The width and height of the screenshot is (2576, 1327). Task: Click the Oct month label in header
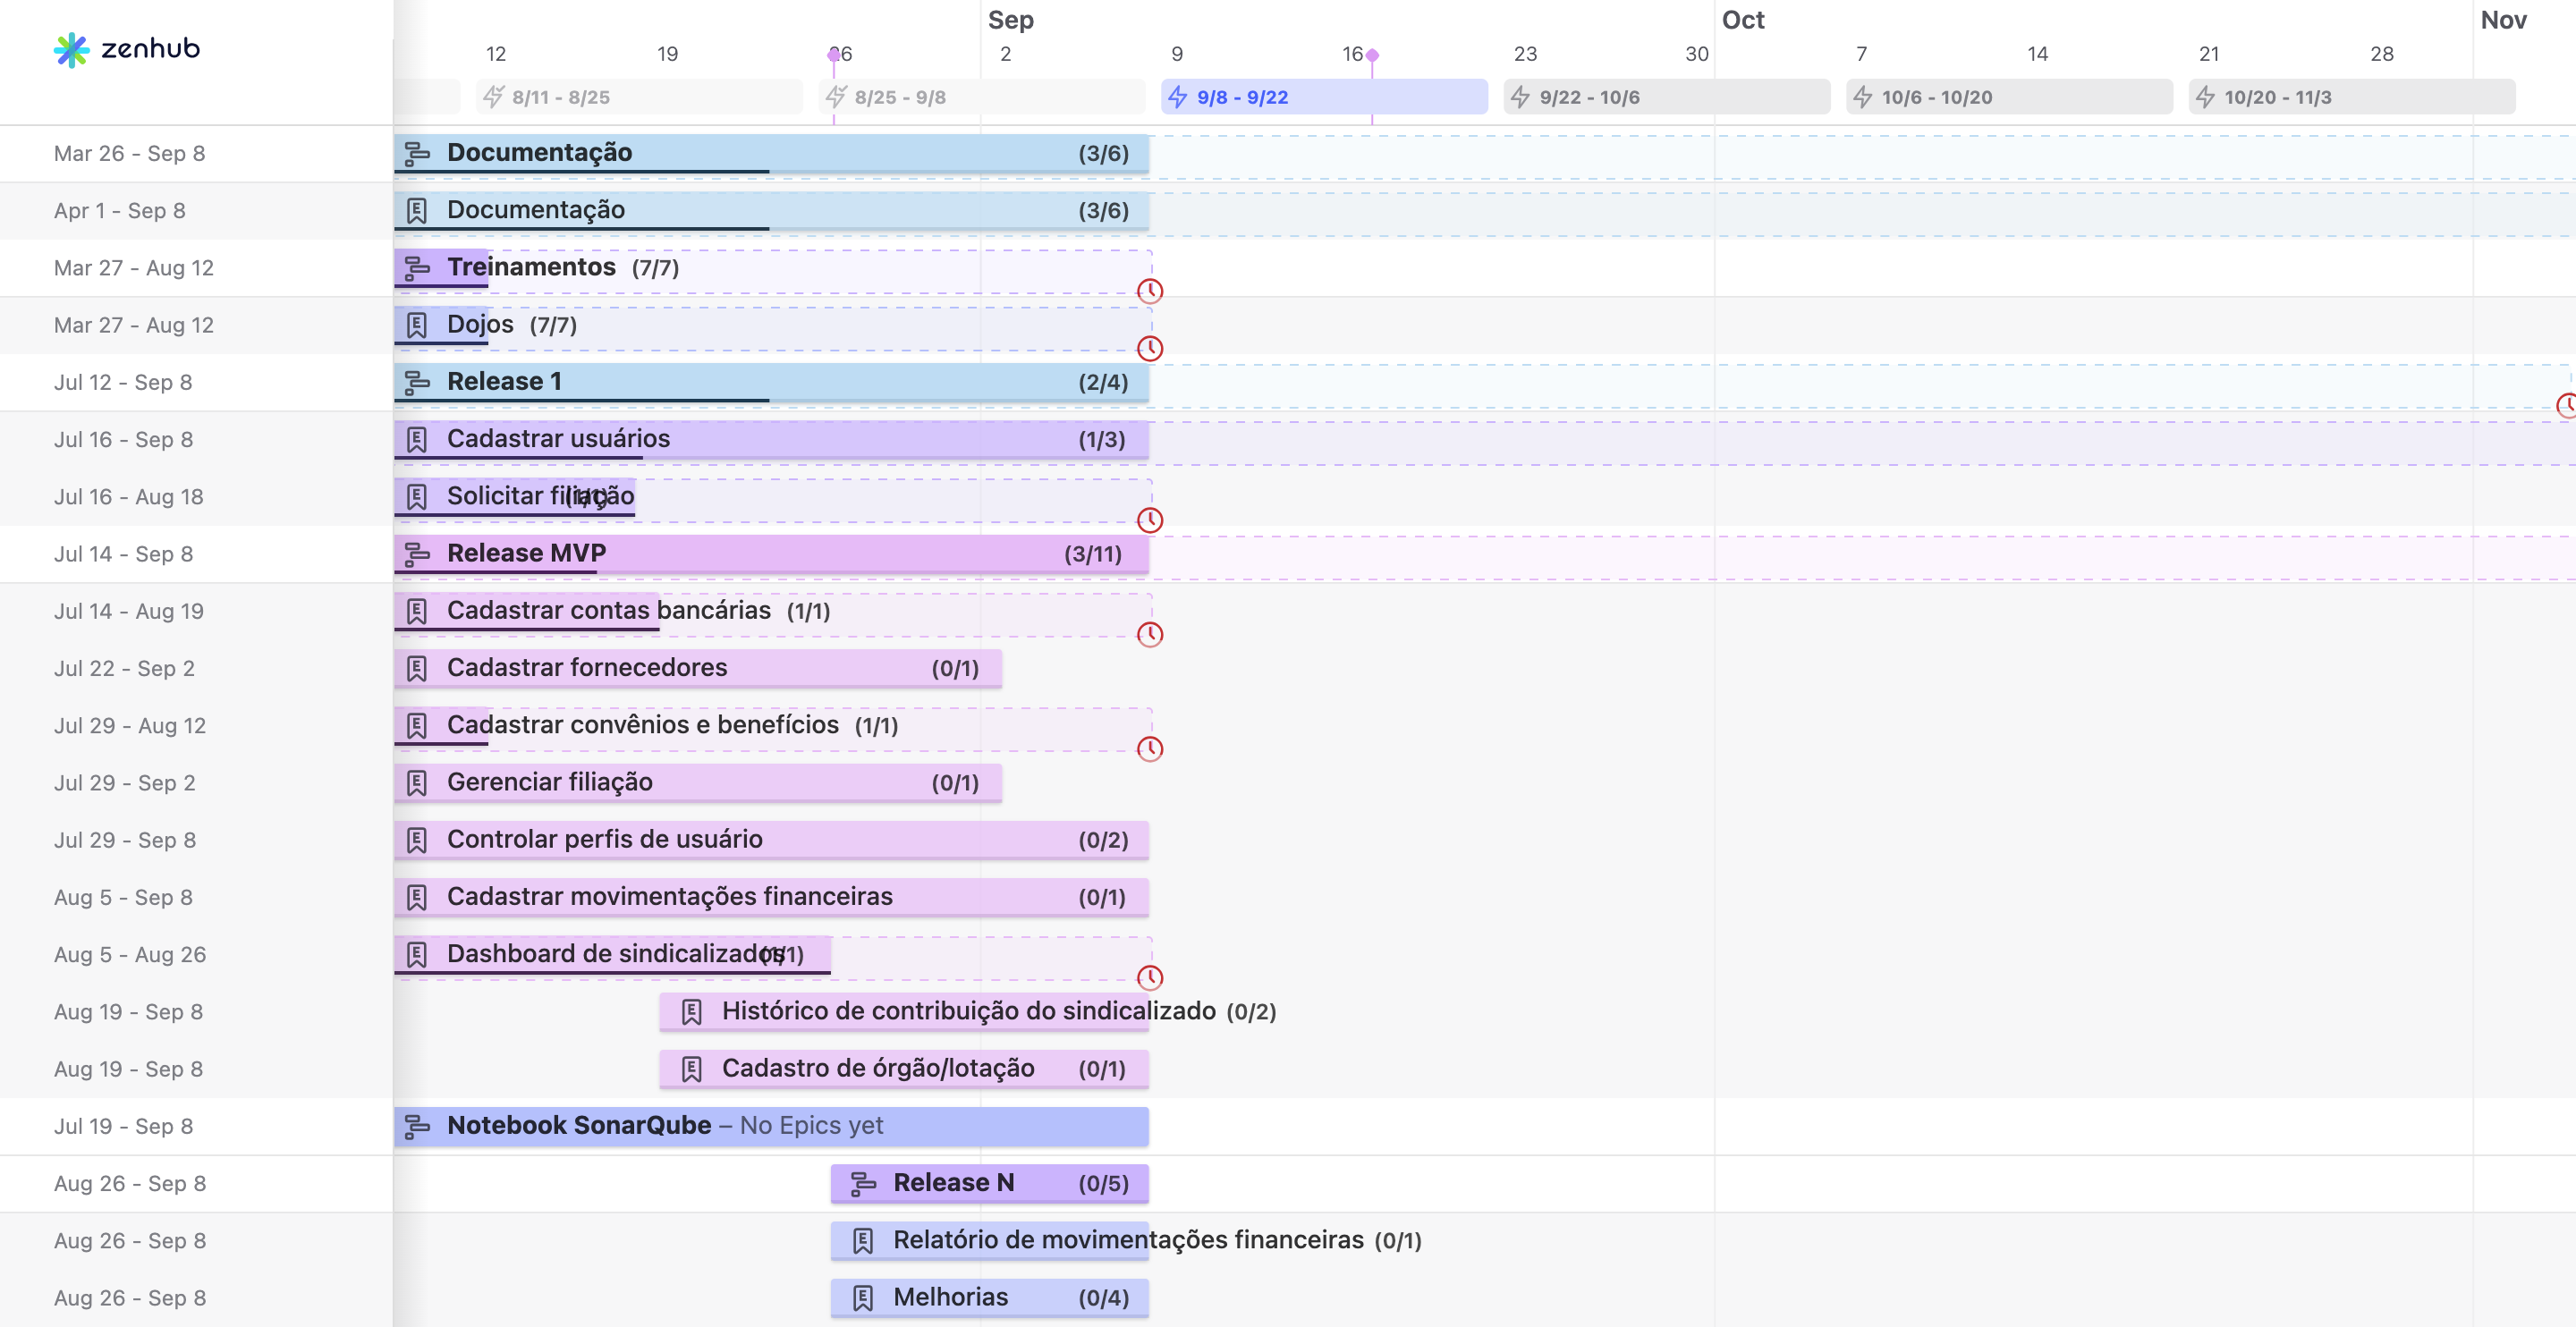click(x=1743, y=20)
